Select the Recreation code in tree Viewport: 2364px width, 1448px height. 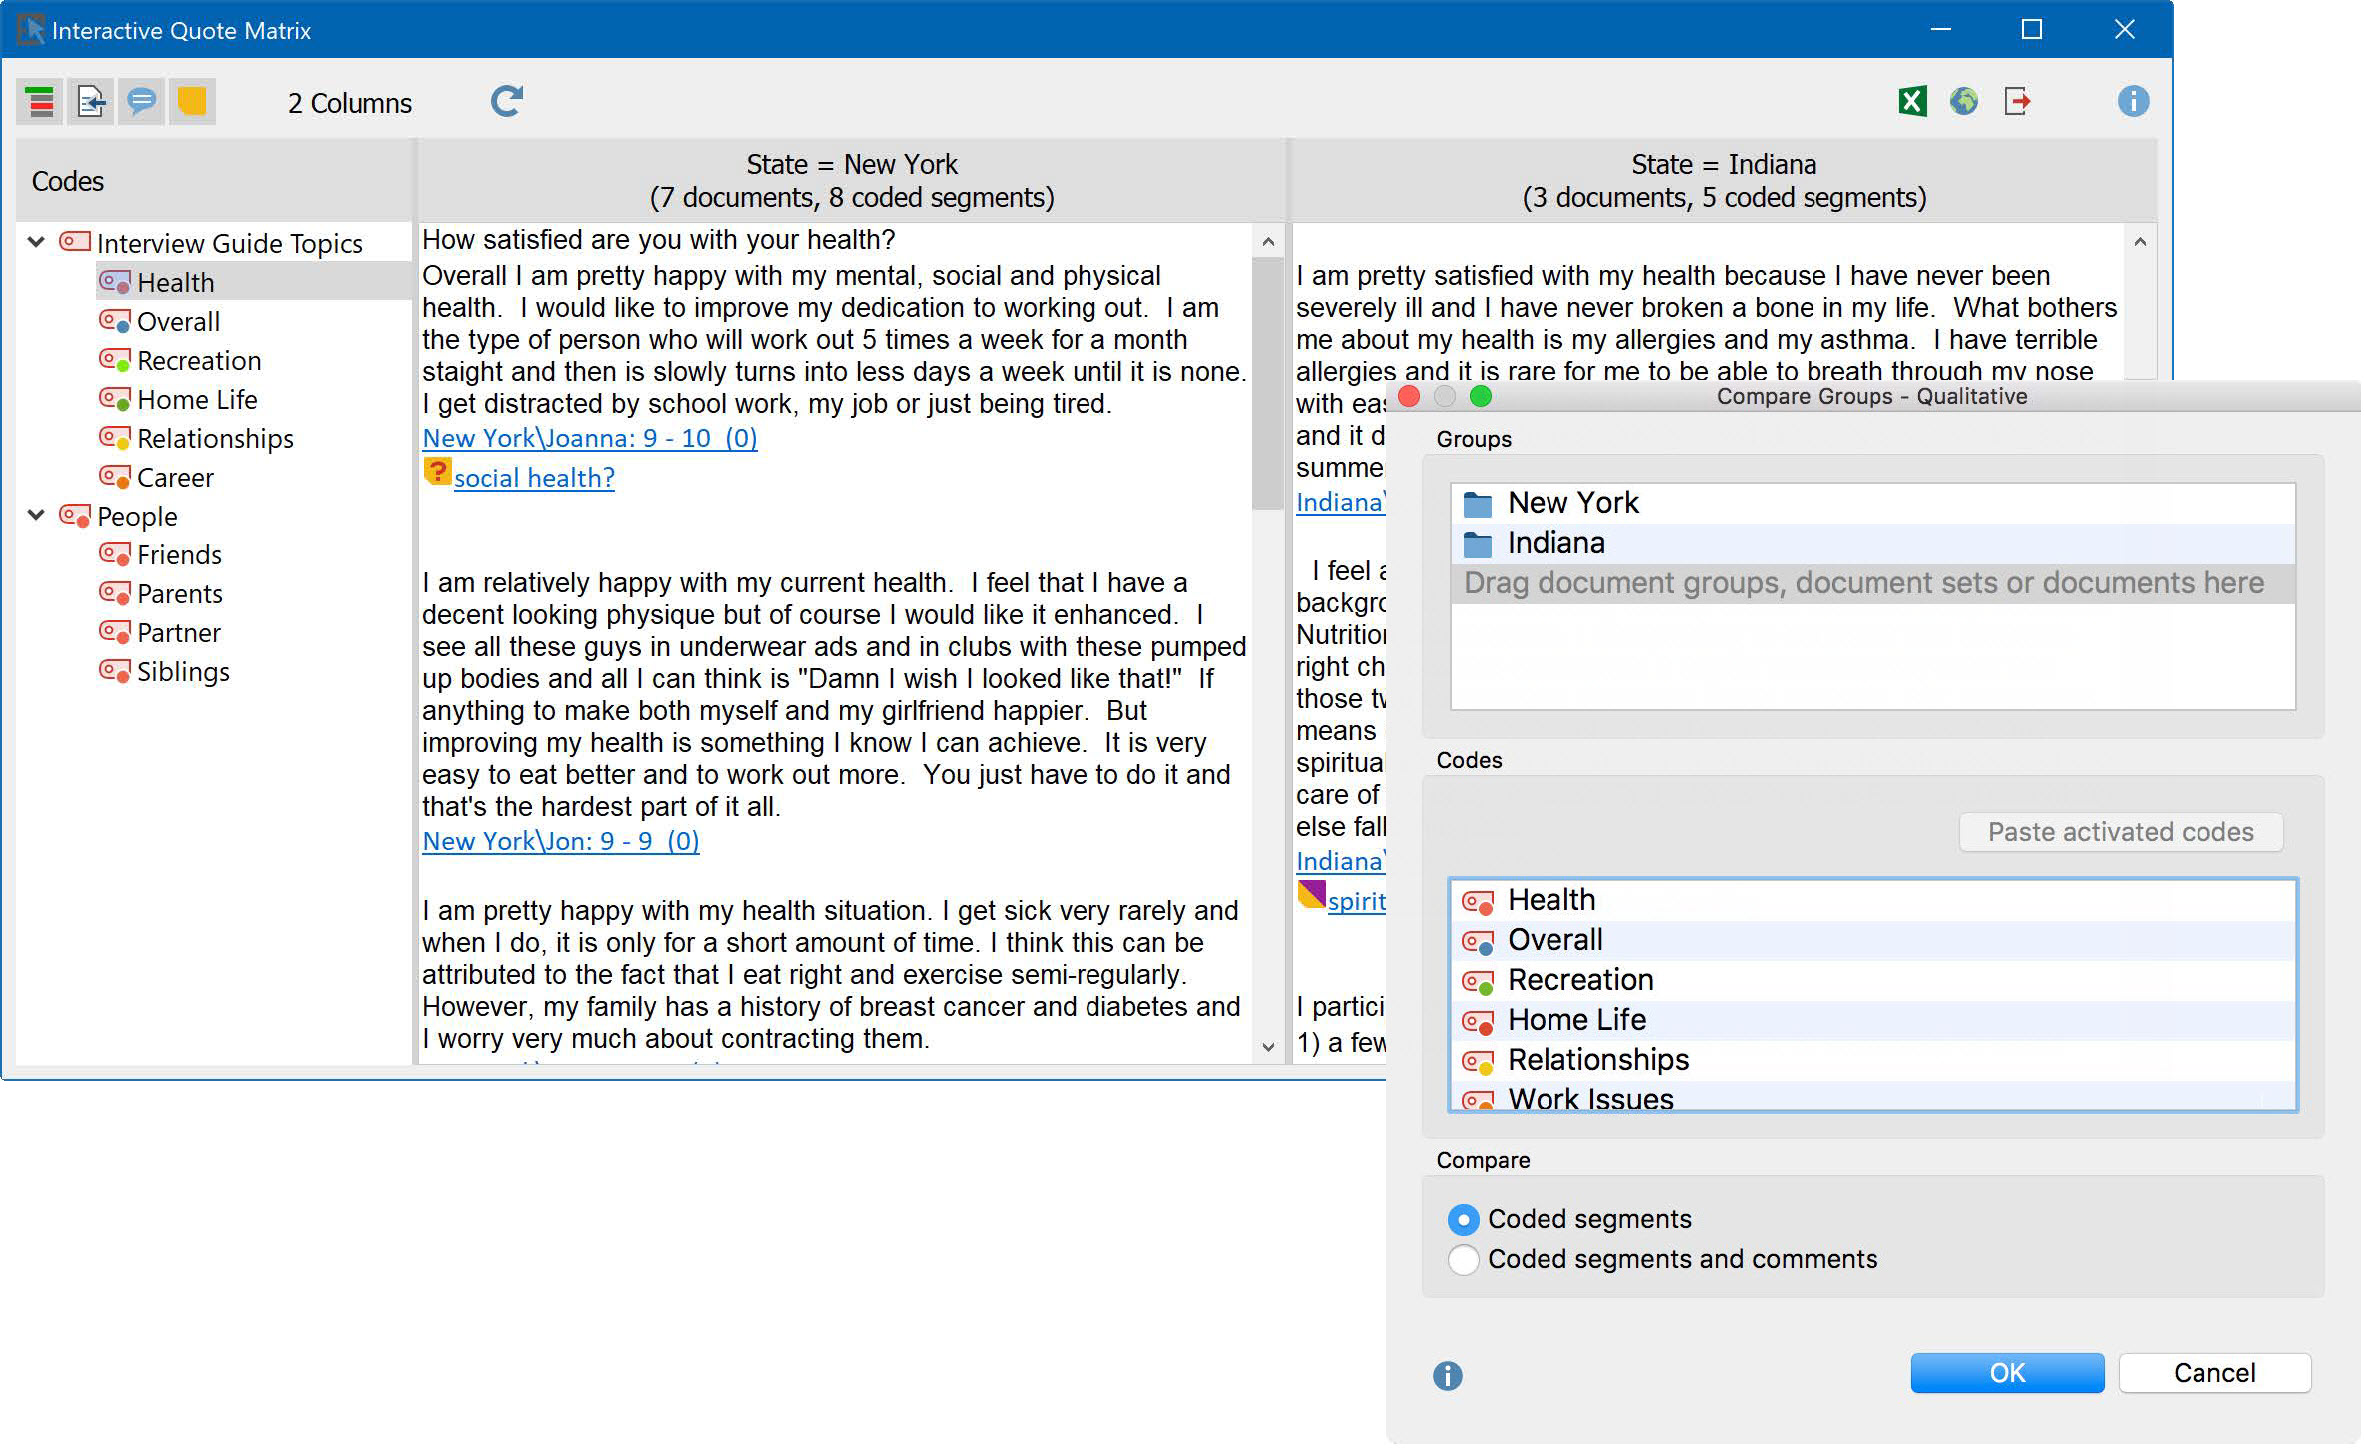[x=199, y=361]
